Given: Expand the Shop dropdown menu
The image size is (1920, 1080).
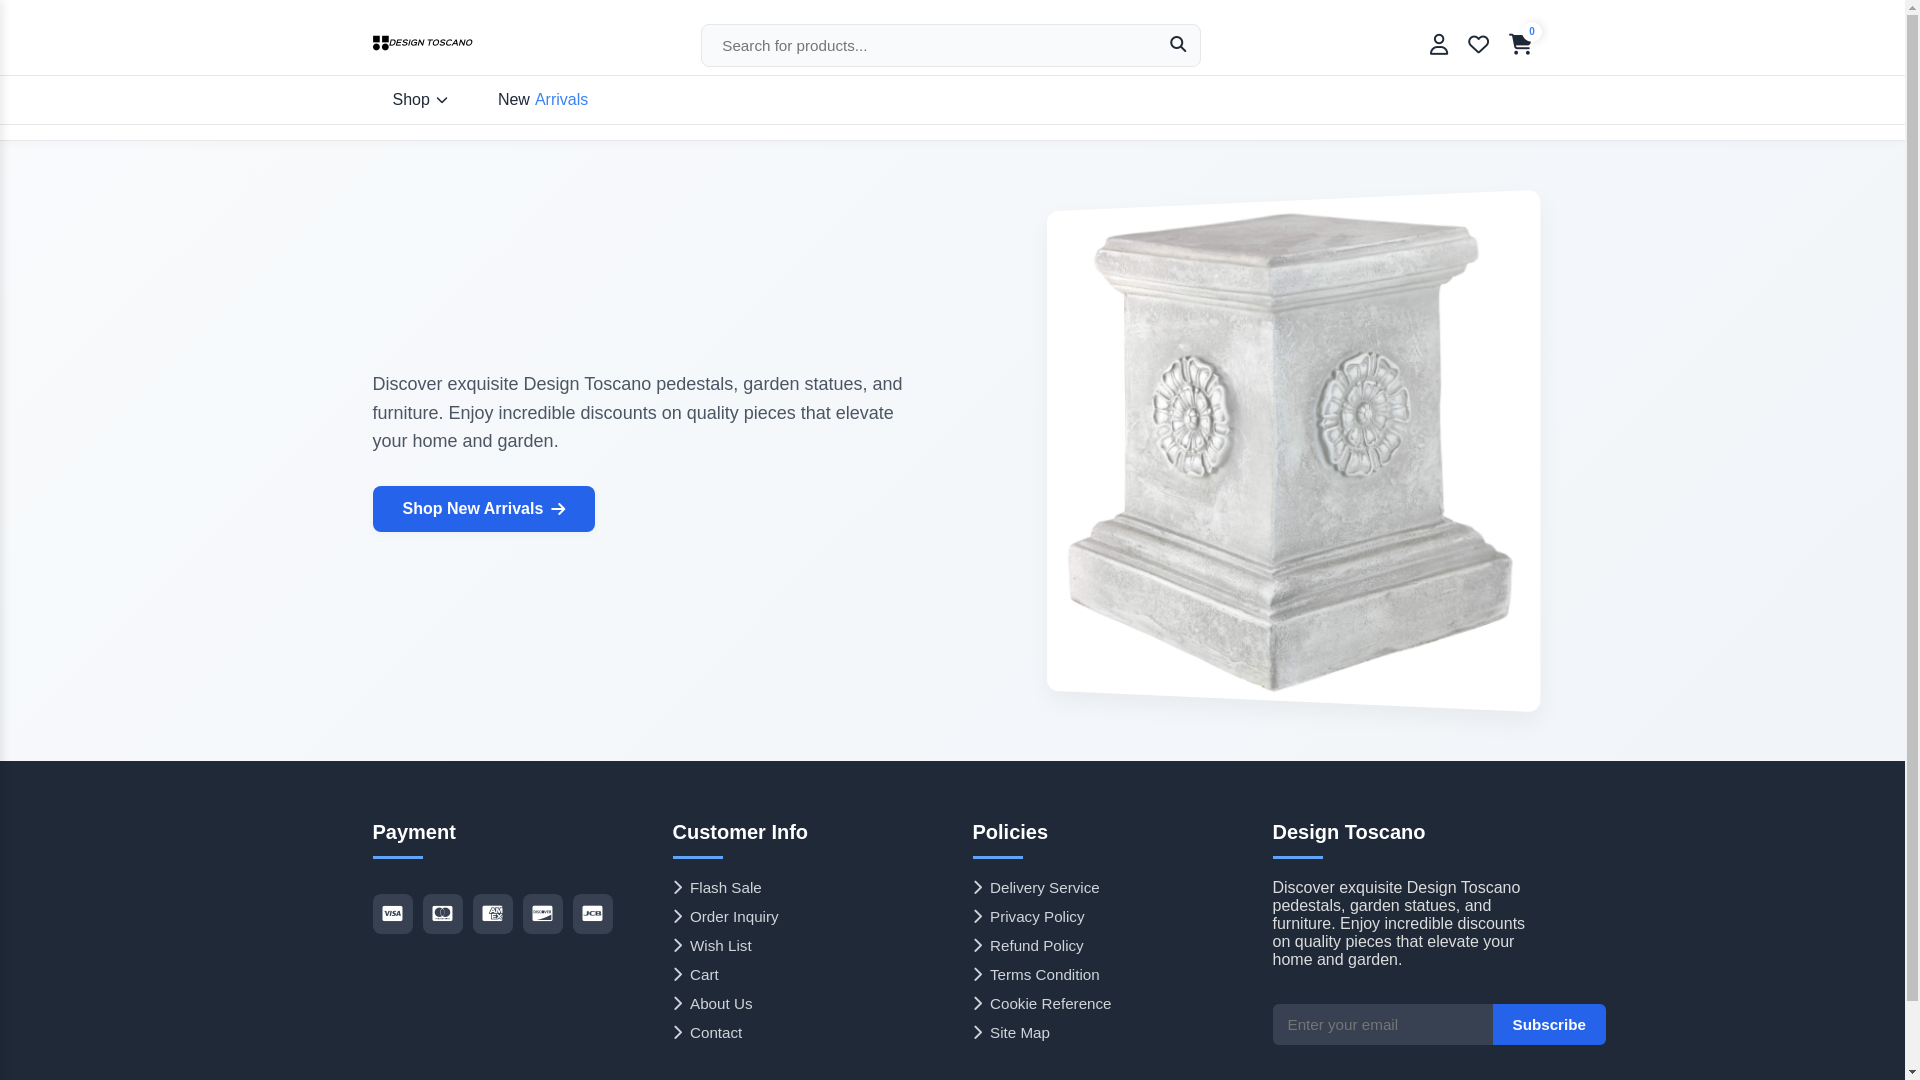Looking at the screenshot, I should pos(420,100).
